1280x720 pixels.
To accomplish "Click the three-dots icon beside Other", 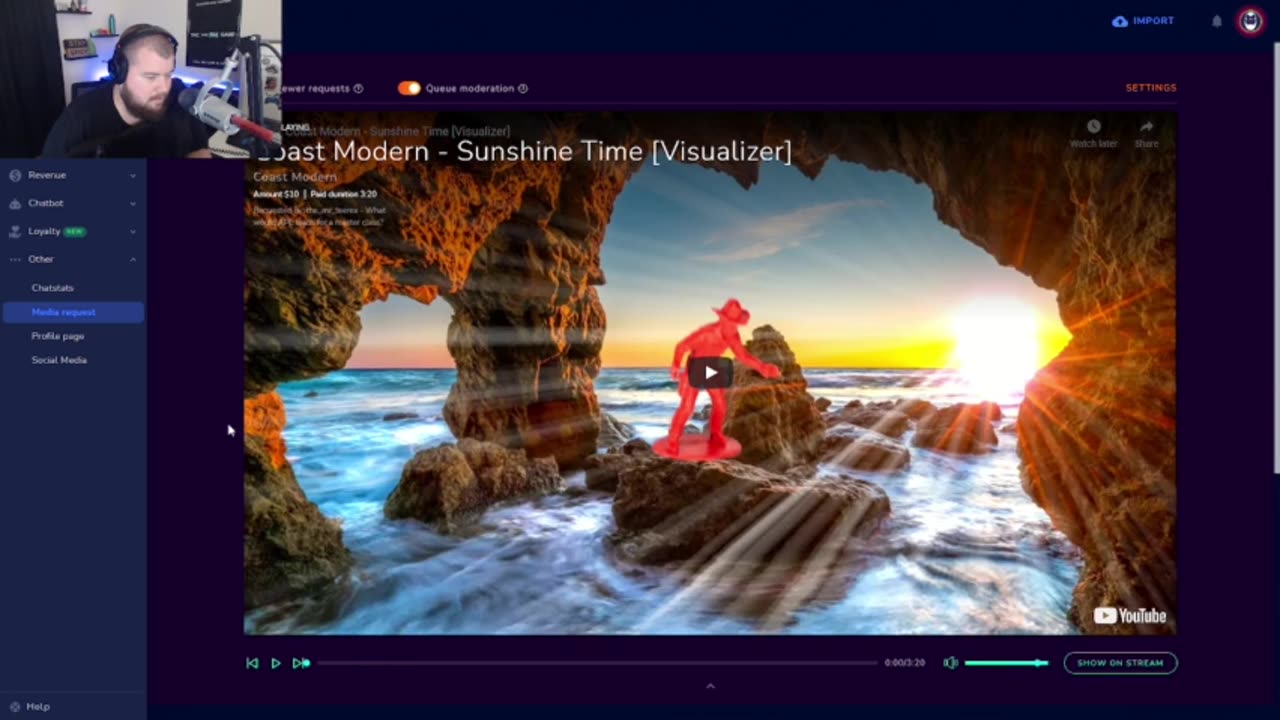I will [x=15, y=259].
